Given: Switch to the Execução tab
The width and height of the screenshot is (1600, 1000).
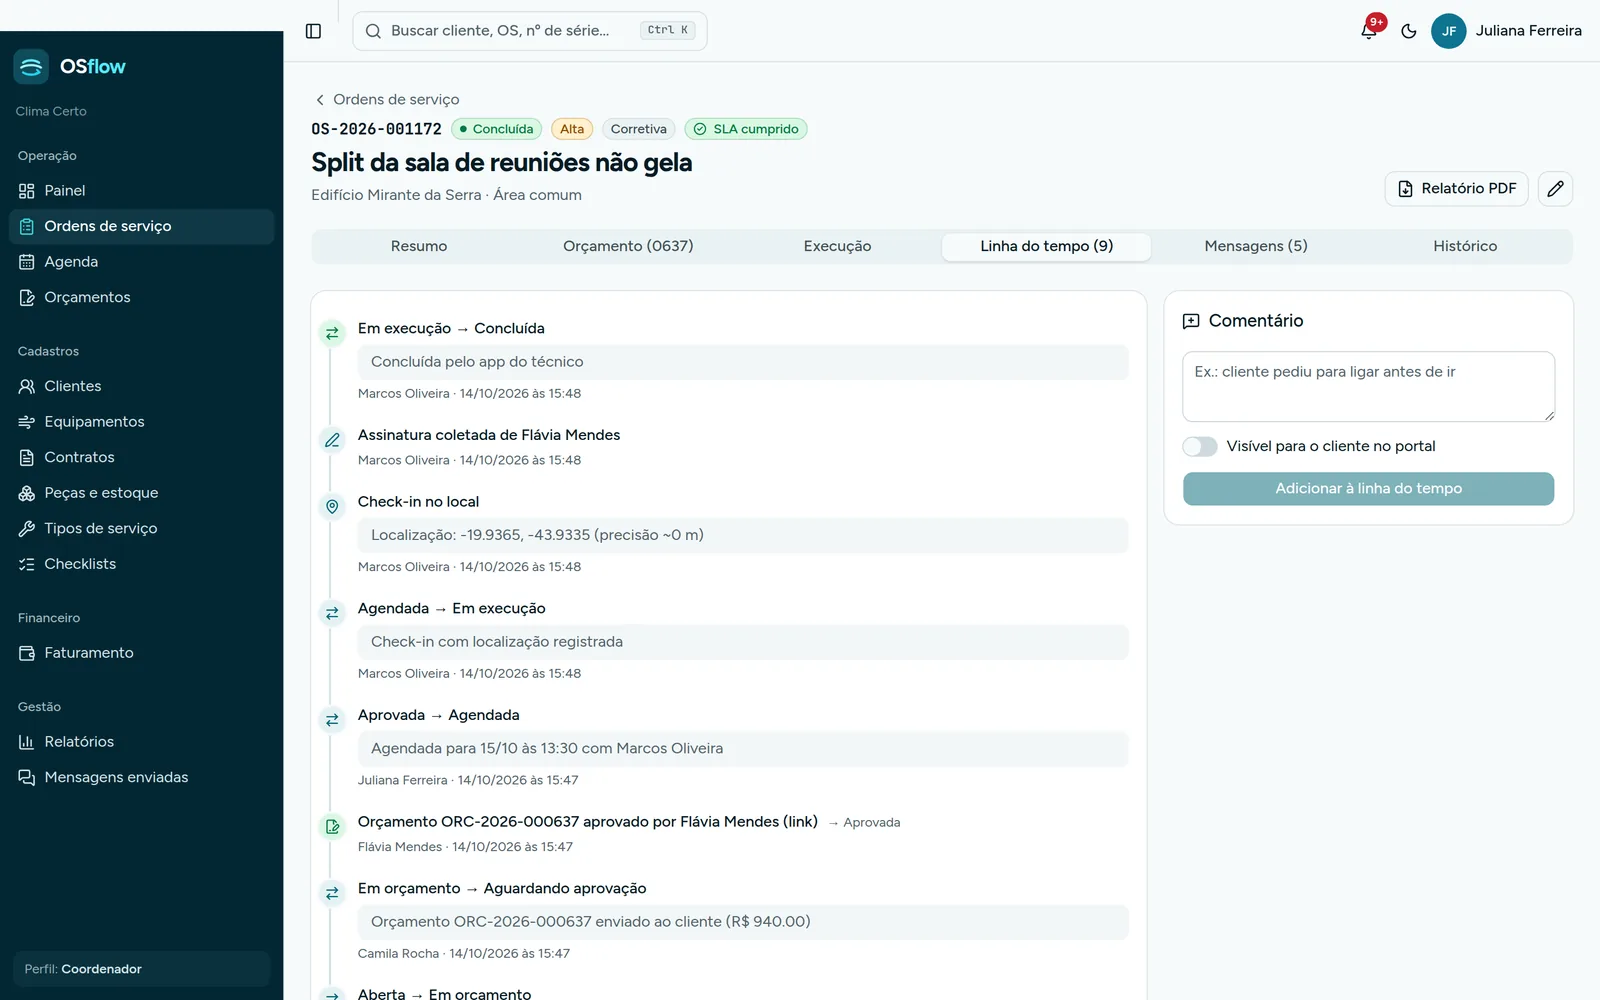Looking at the screenshot, I should (837, 246).
